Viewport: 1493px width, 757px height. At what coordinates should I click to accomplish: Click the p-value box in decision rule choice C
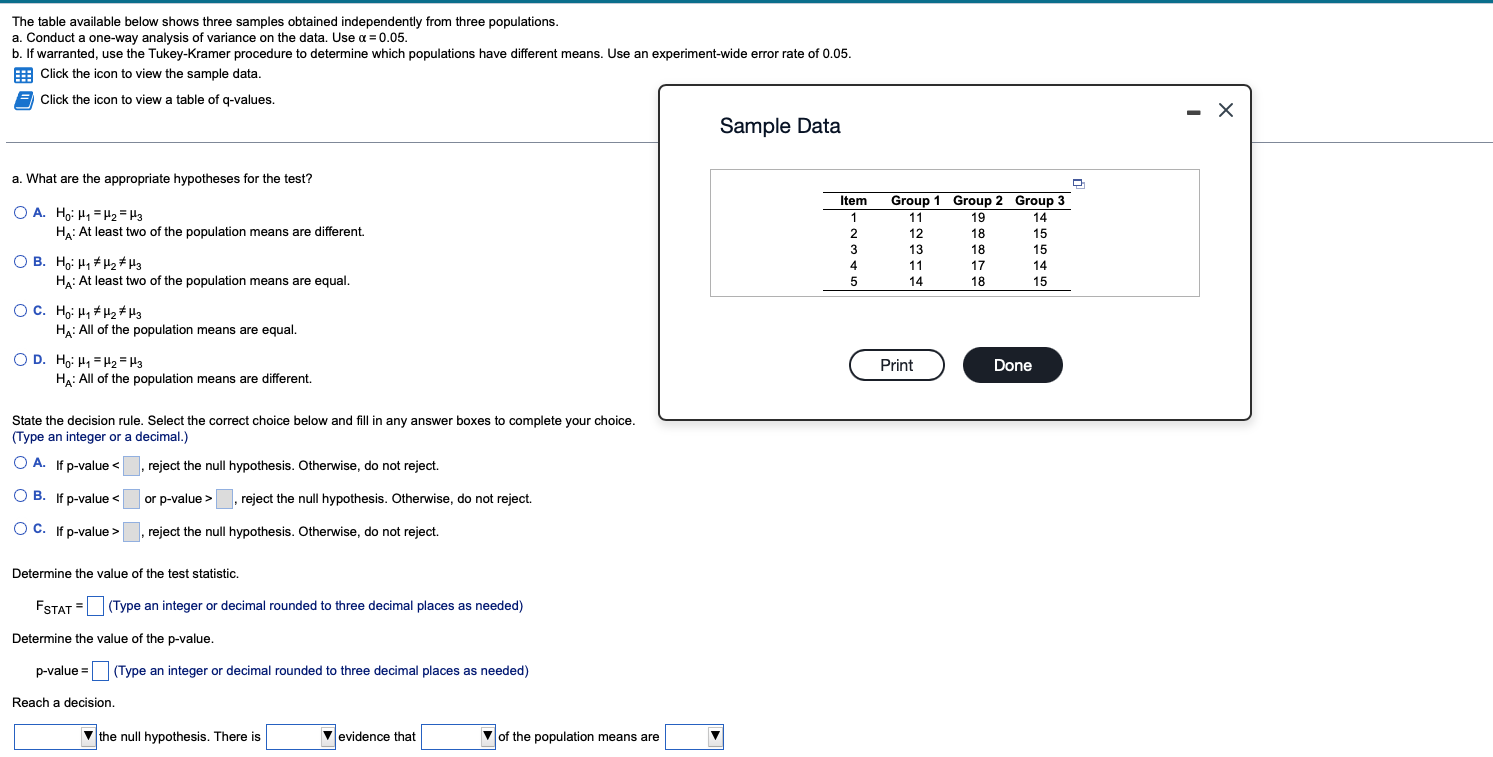coord(130,531)
